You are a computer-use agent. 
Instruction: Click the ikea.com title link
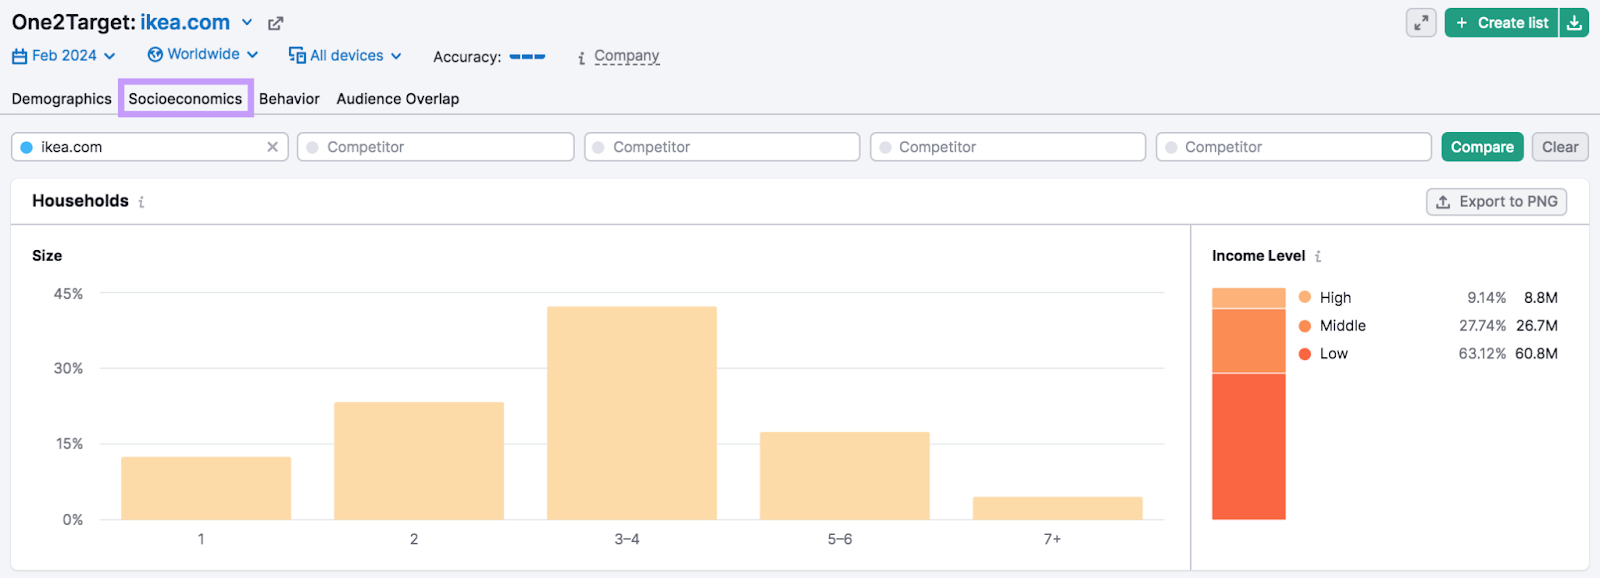coord(185,22)
